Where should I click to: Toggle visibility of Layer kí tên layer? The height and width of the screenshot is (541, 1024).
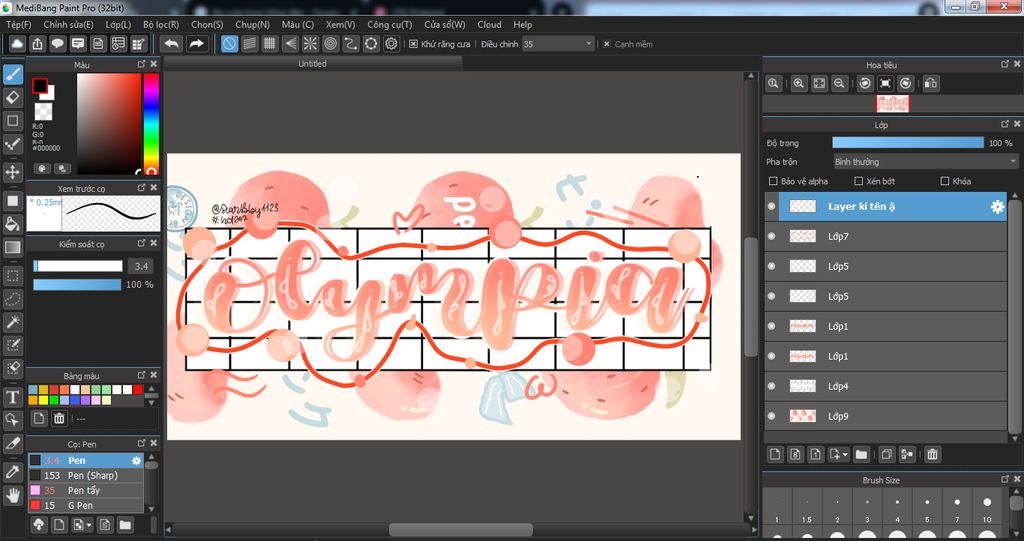(772, 206)
